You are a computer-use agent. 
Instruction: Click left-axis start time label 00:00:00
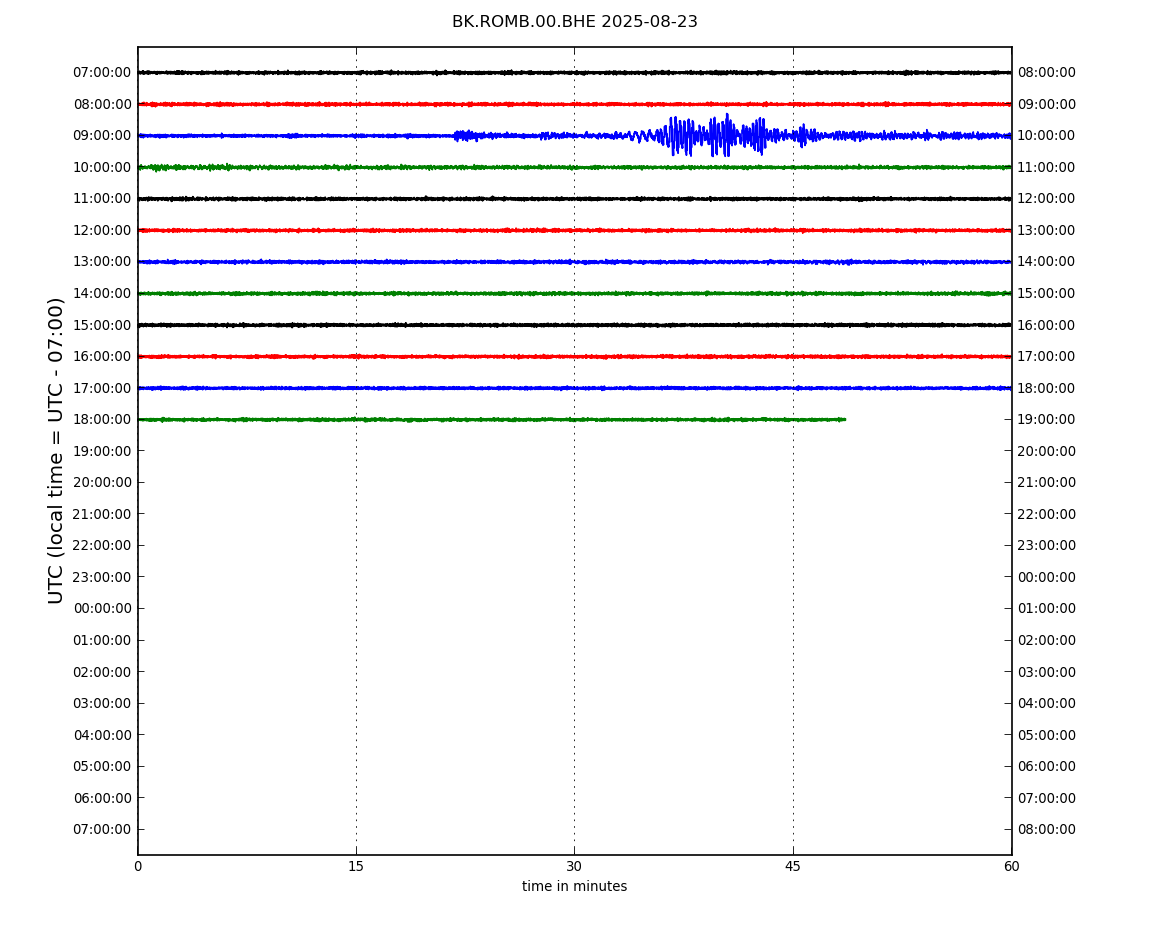tap(102, 609)
